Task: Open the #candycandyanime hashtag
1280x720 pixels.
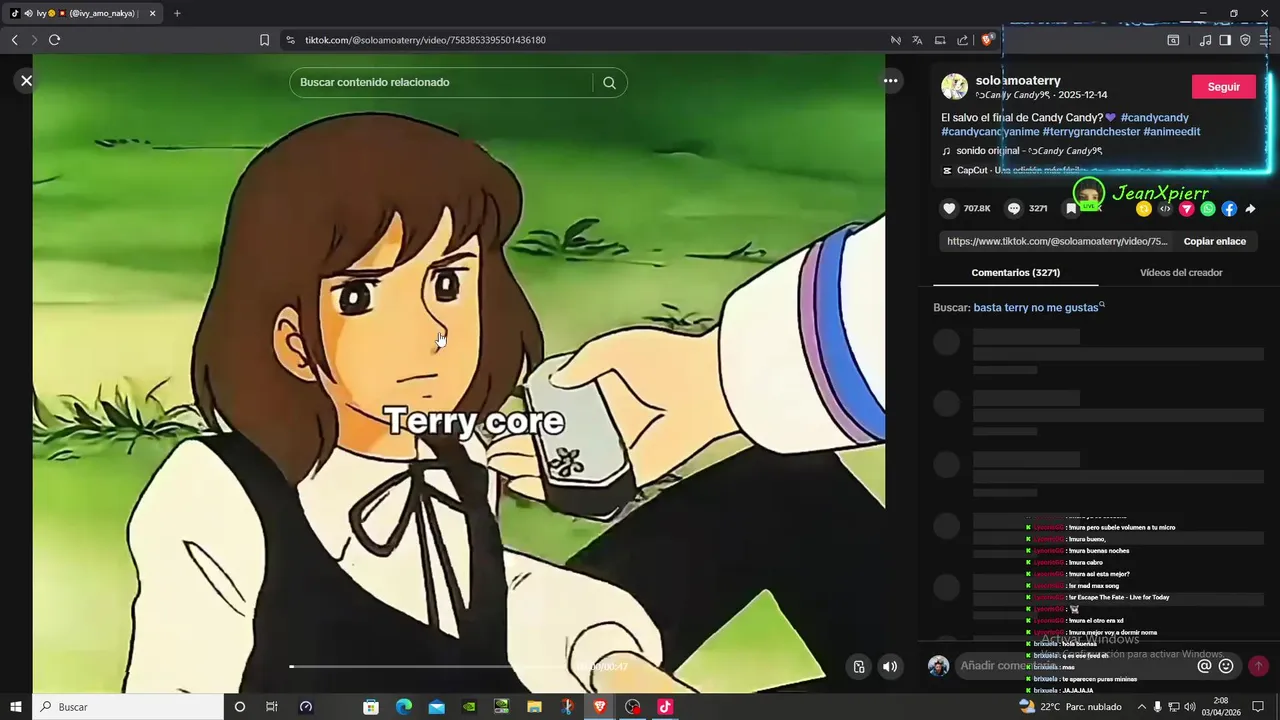Action: pyautogui.click(x=990, y=131)
